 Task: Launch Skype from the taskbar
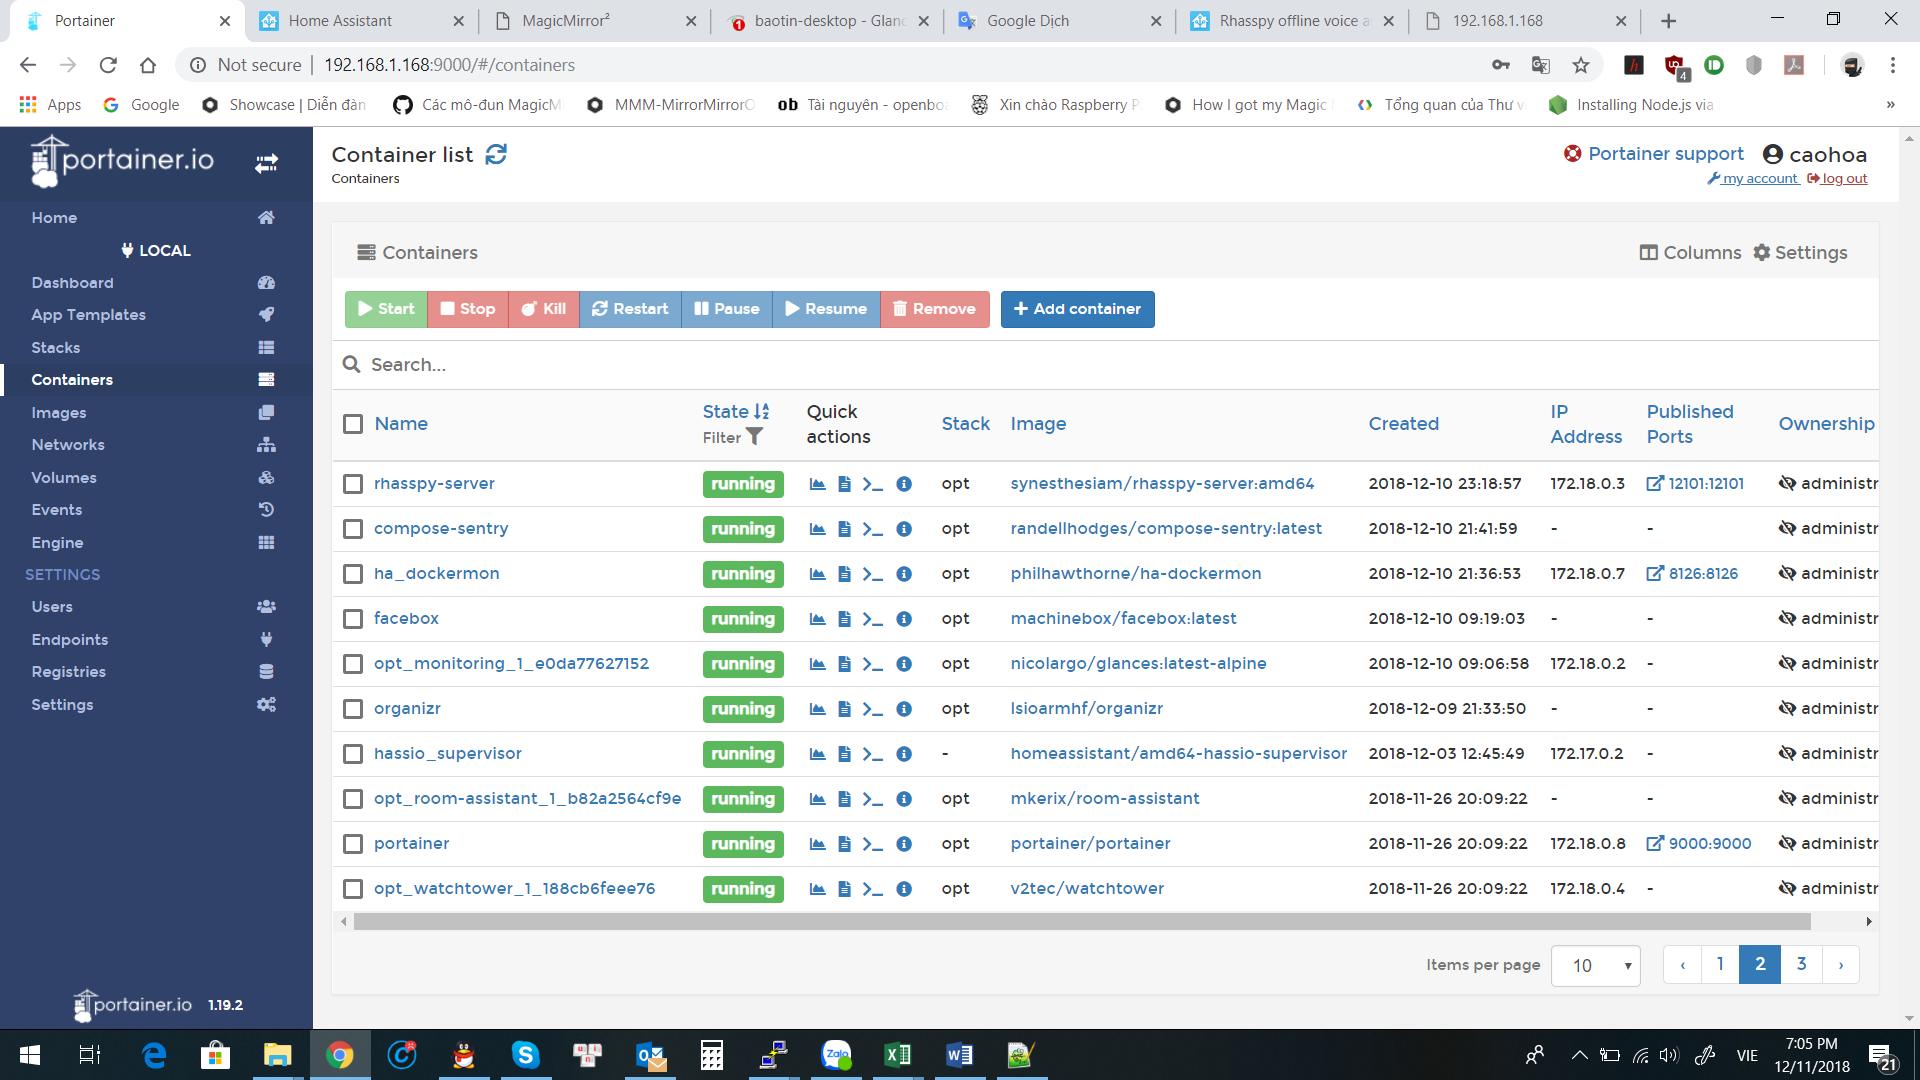525,1055
